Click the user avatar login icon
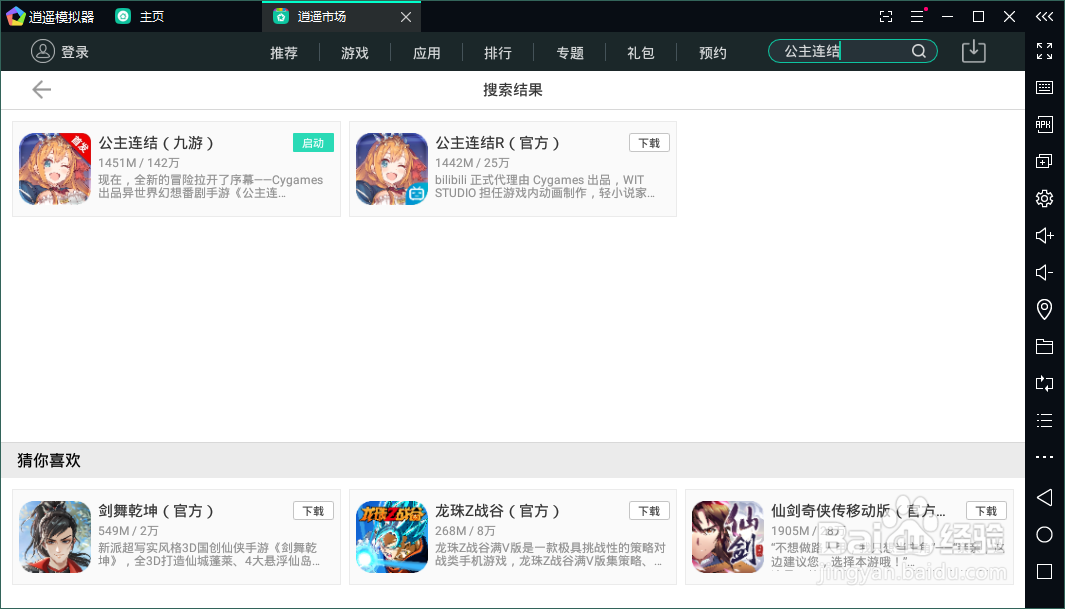This screenshot has height=609, width=1065. coord(42,51)
